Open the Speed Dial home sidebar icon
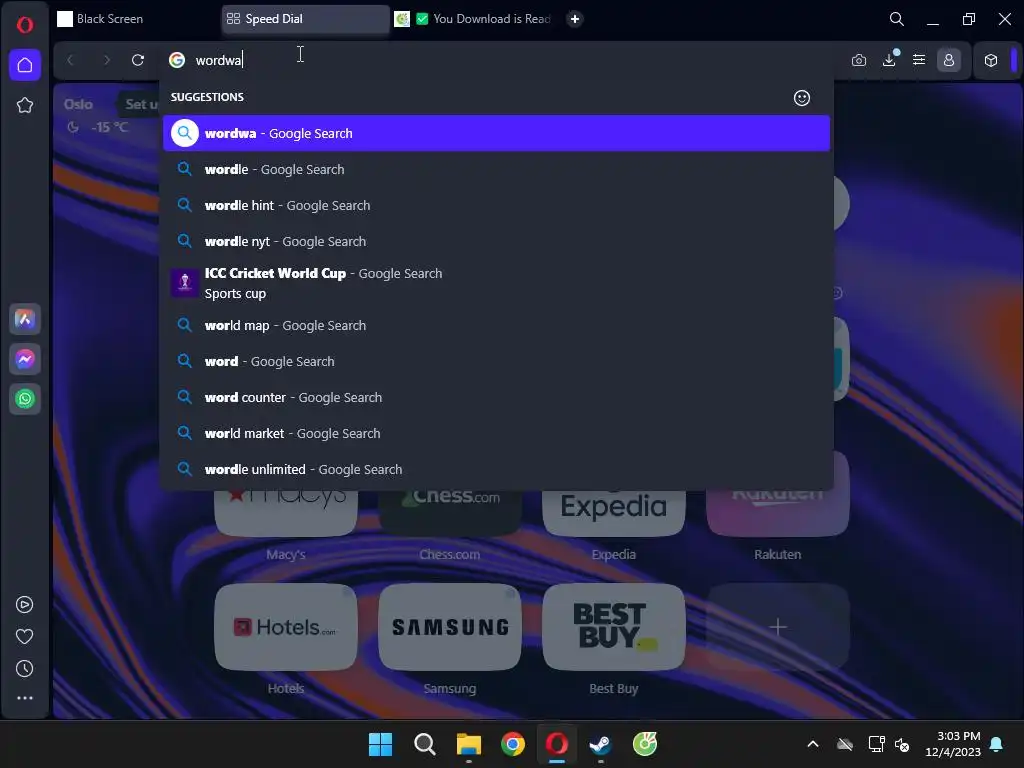The width and height of the screenshot is (1024, 768). 25,65
